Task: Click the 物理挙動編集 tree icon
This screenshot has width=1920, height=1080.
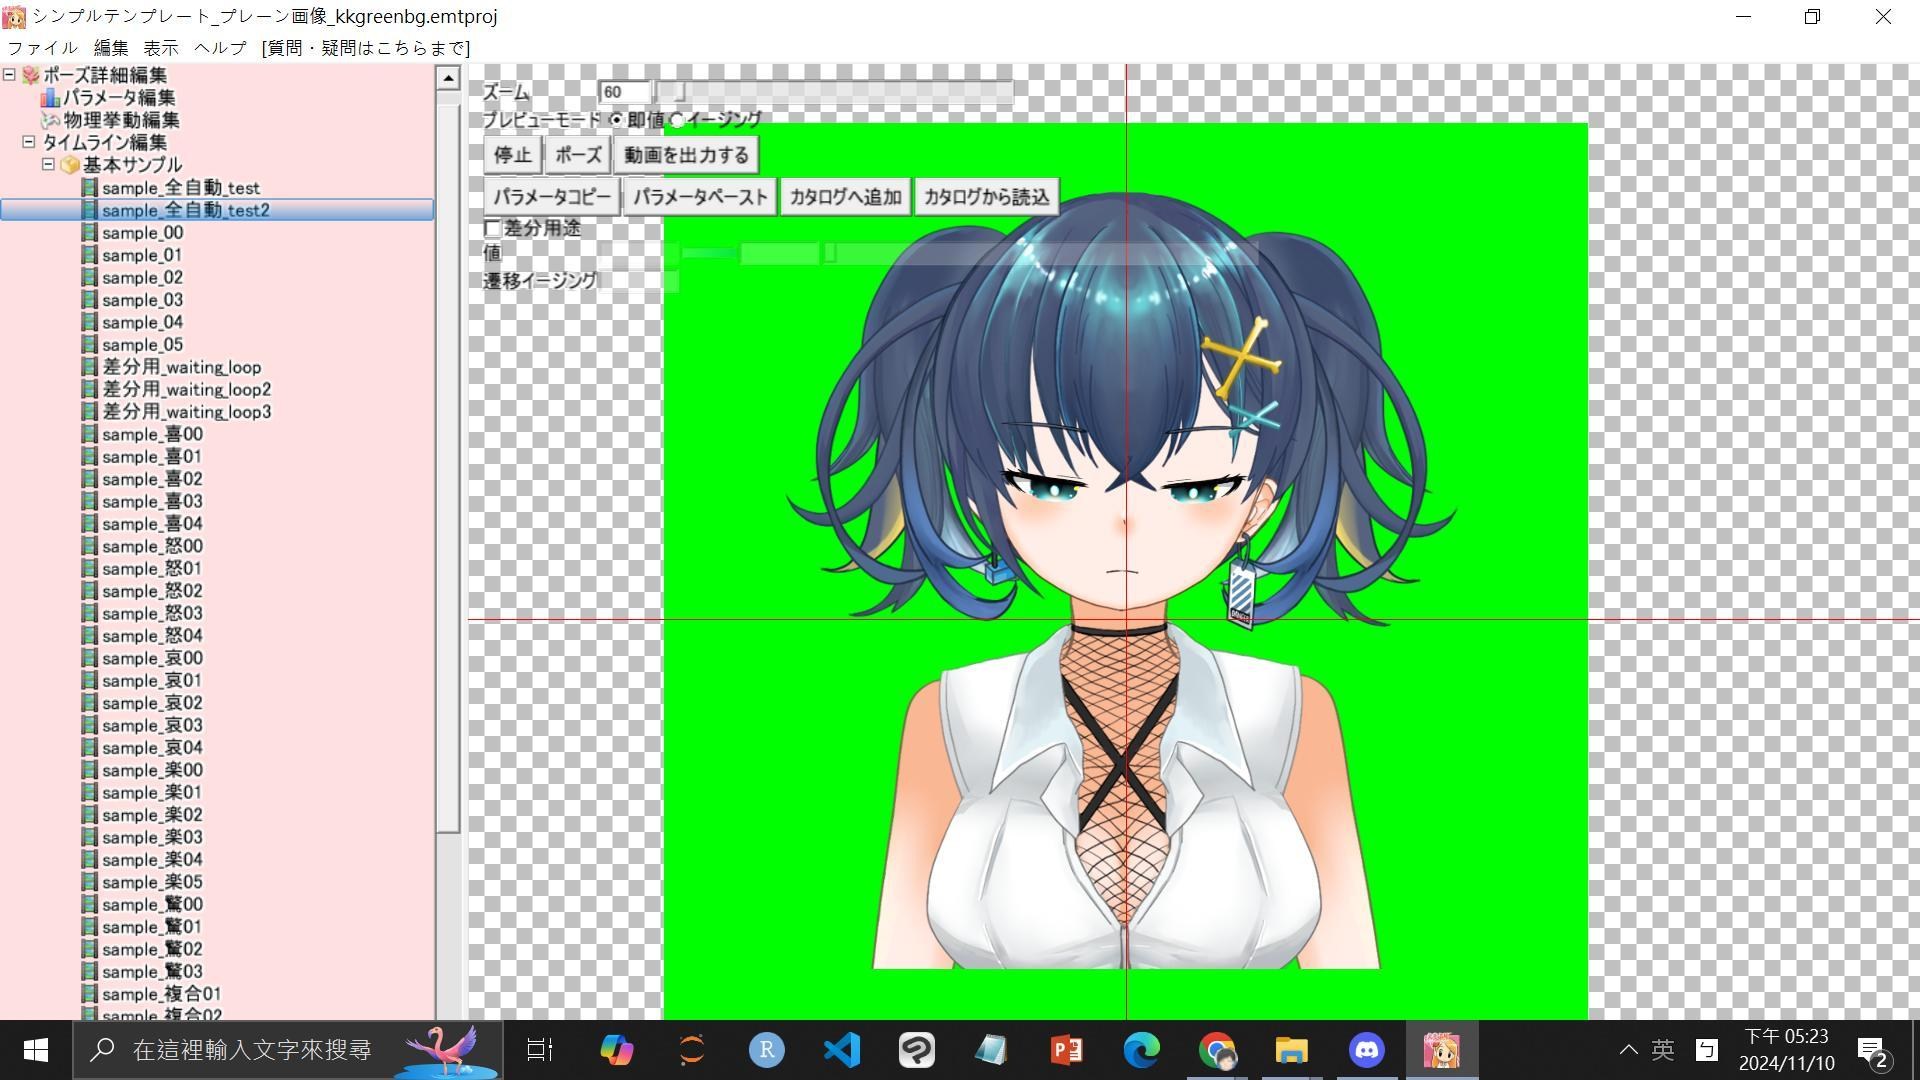Action: pyautogui.click(x=50, y=120)
